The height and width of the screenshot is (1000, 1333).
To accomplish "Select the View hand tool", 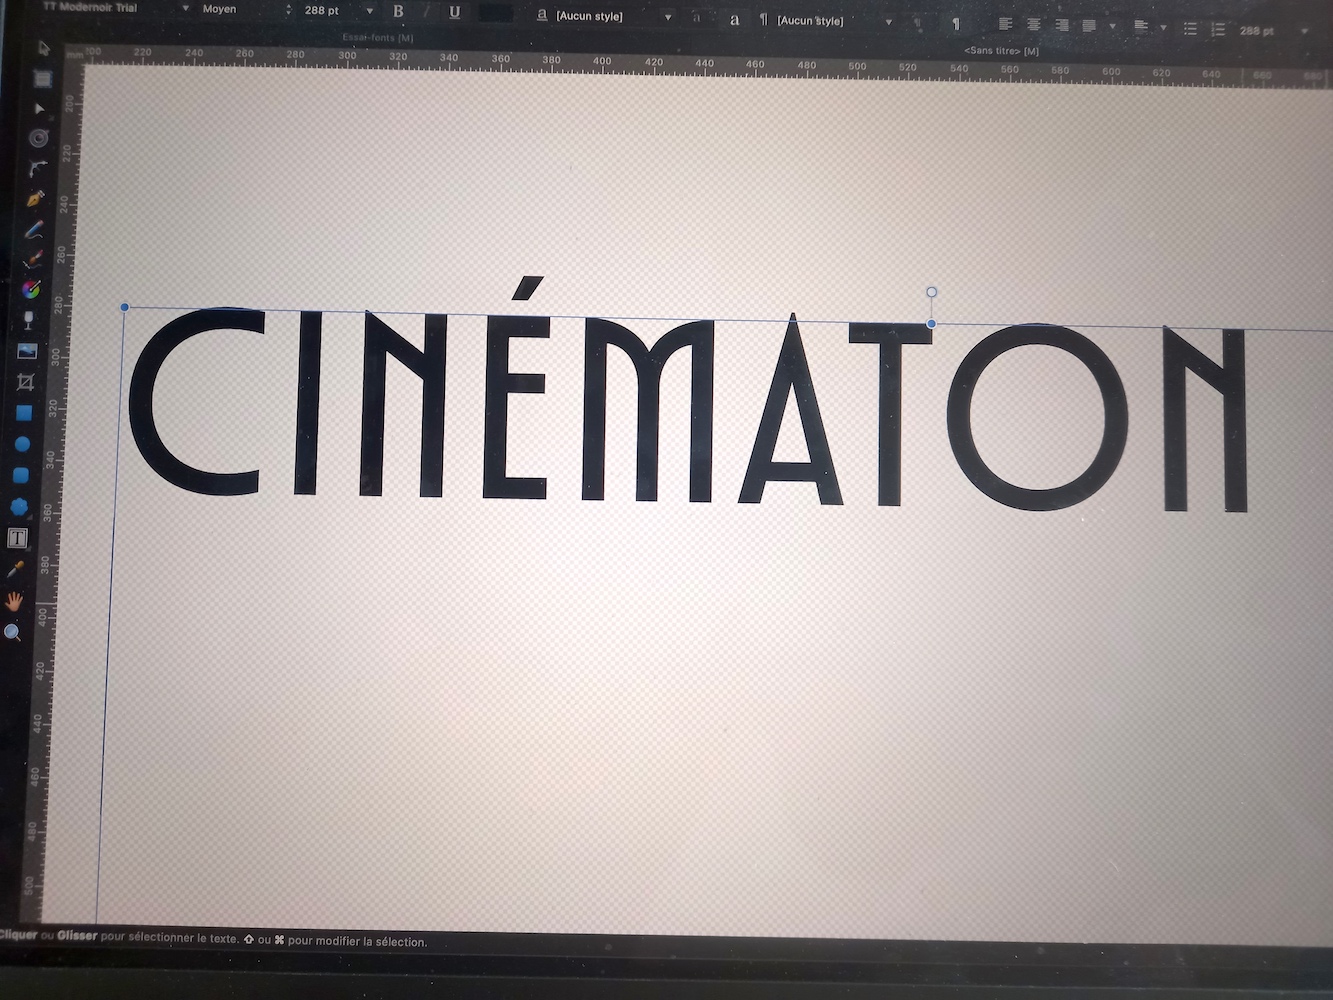I will [14, 601].
